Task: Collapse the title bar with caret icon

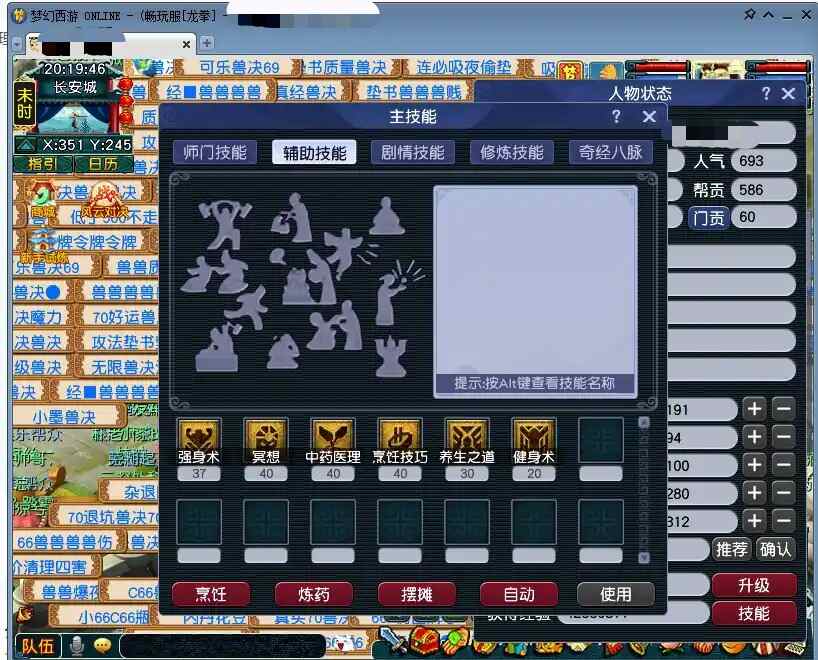Action: pos(768,15)
